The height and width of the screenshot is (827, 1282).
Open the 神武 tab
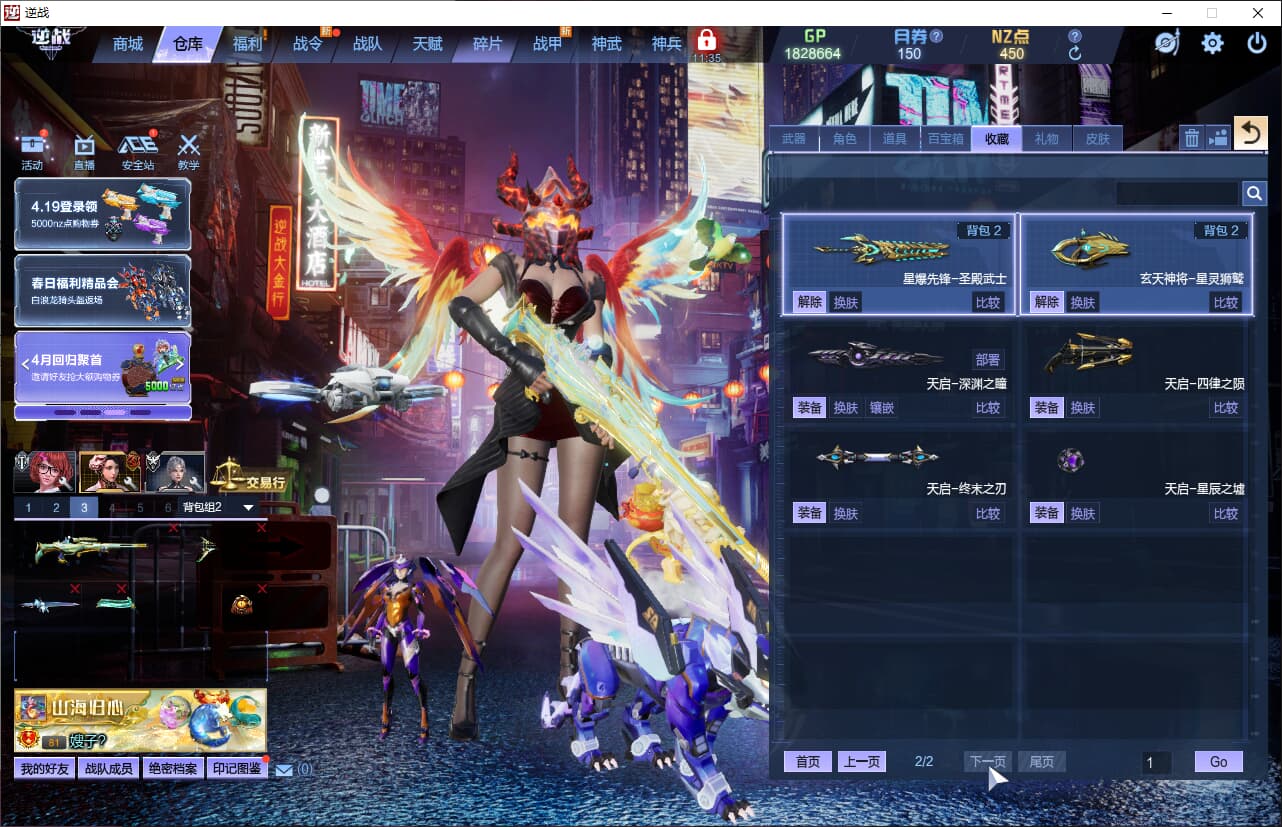[x=607, y=44]
